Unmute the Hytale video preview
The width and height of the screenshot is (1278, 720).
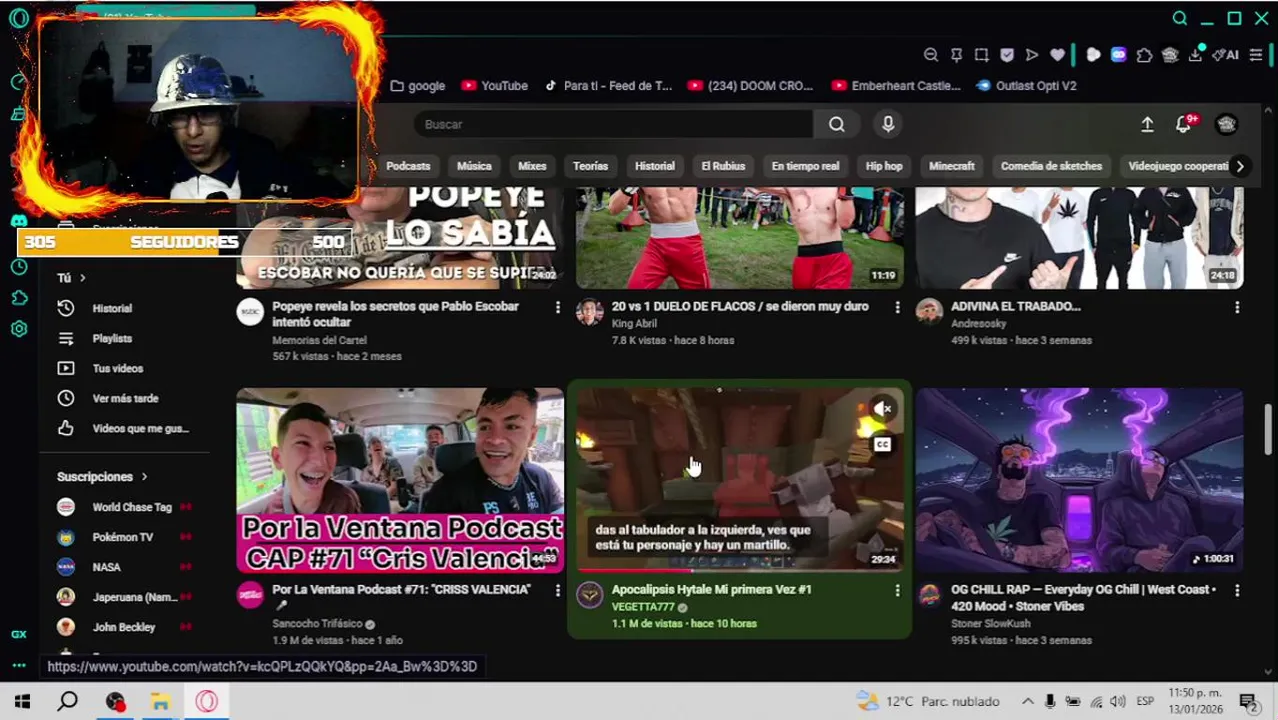882,409
